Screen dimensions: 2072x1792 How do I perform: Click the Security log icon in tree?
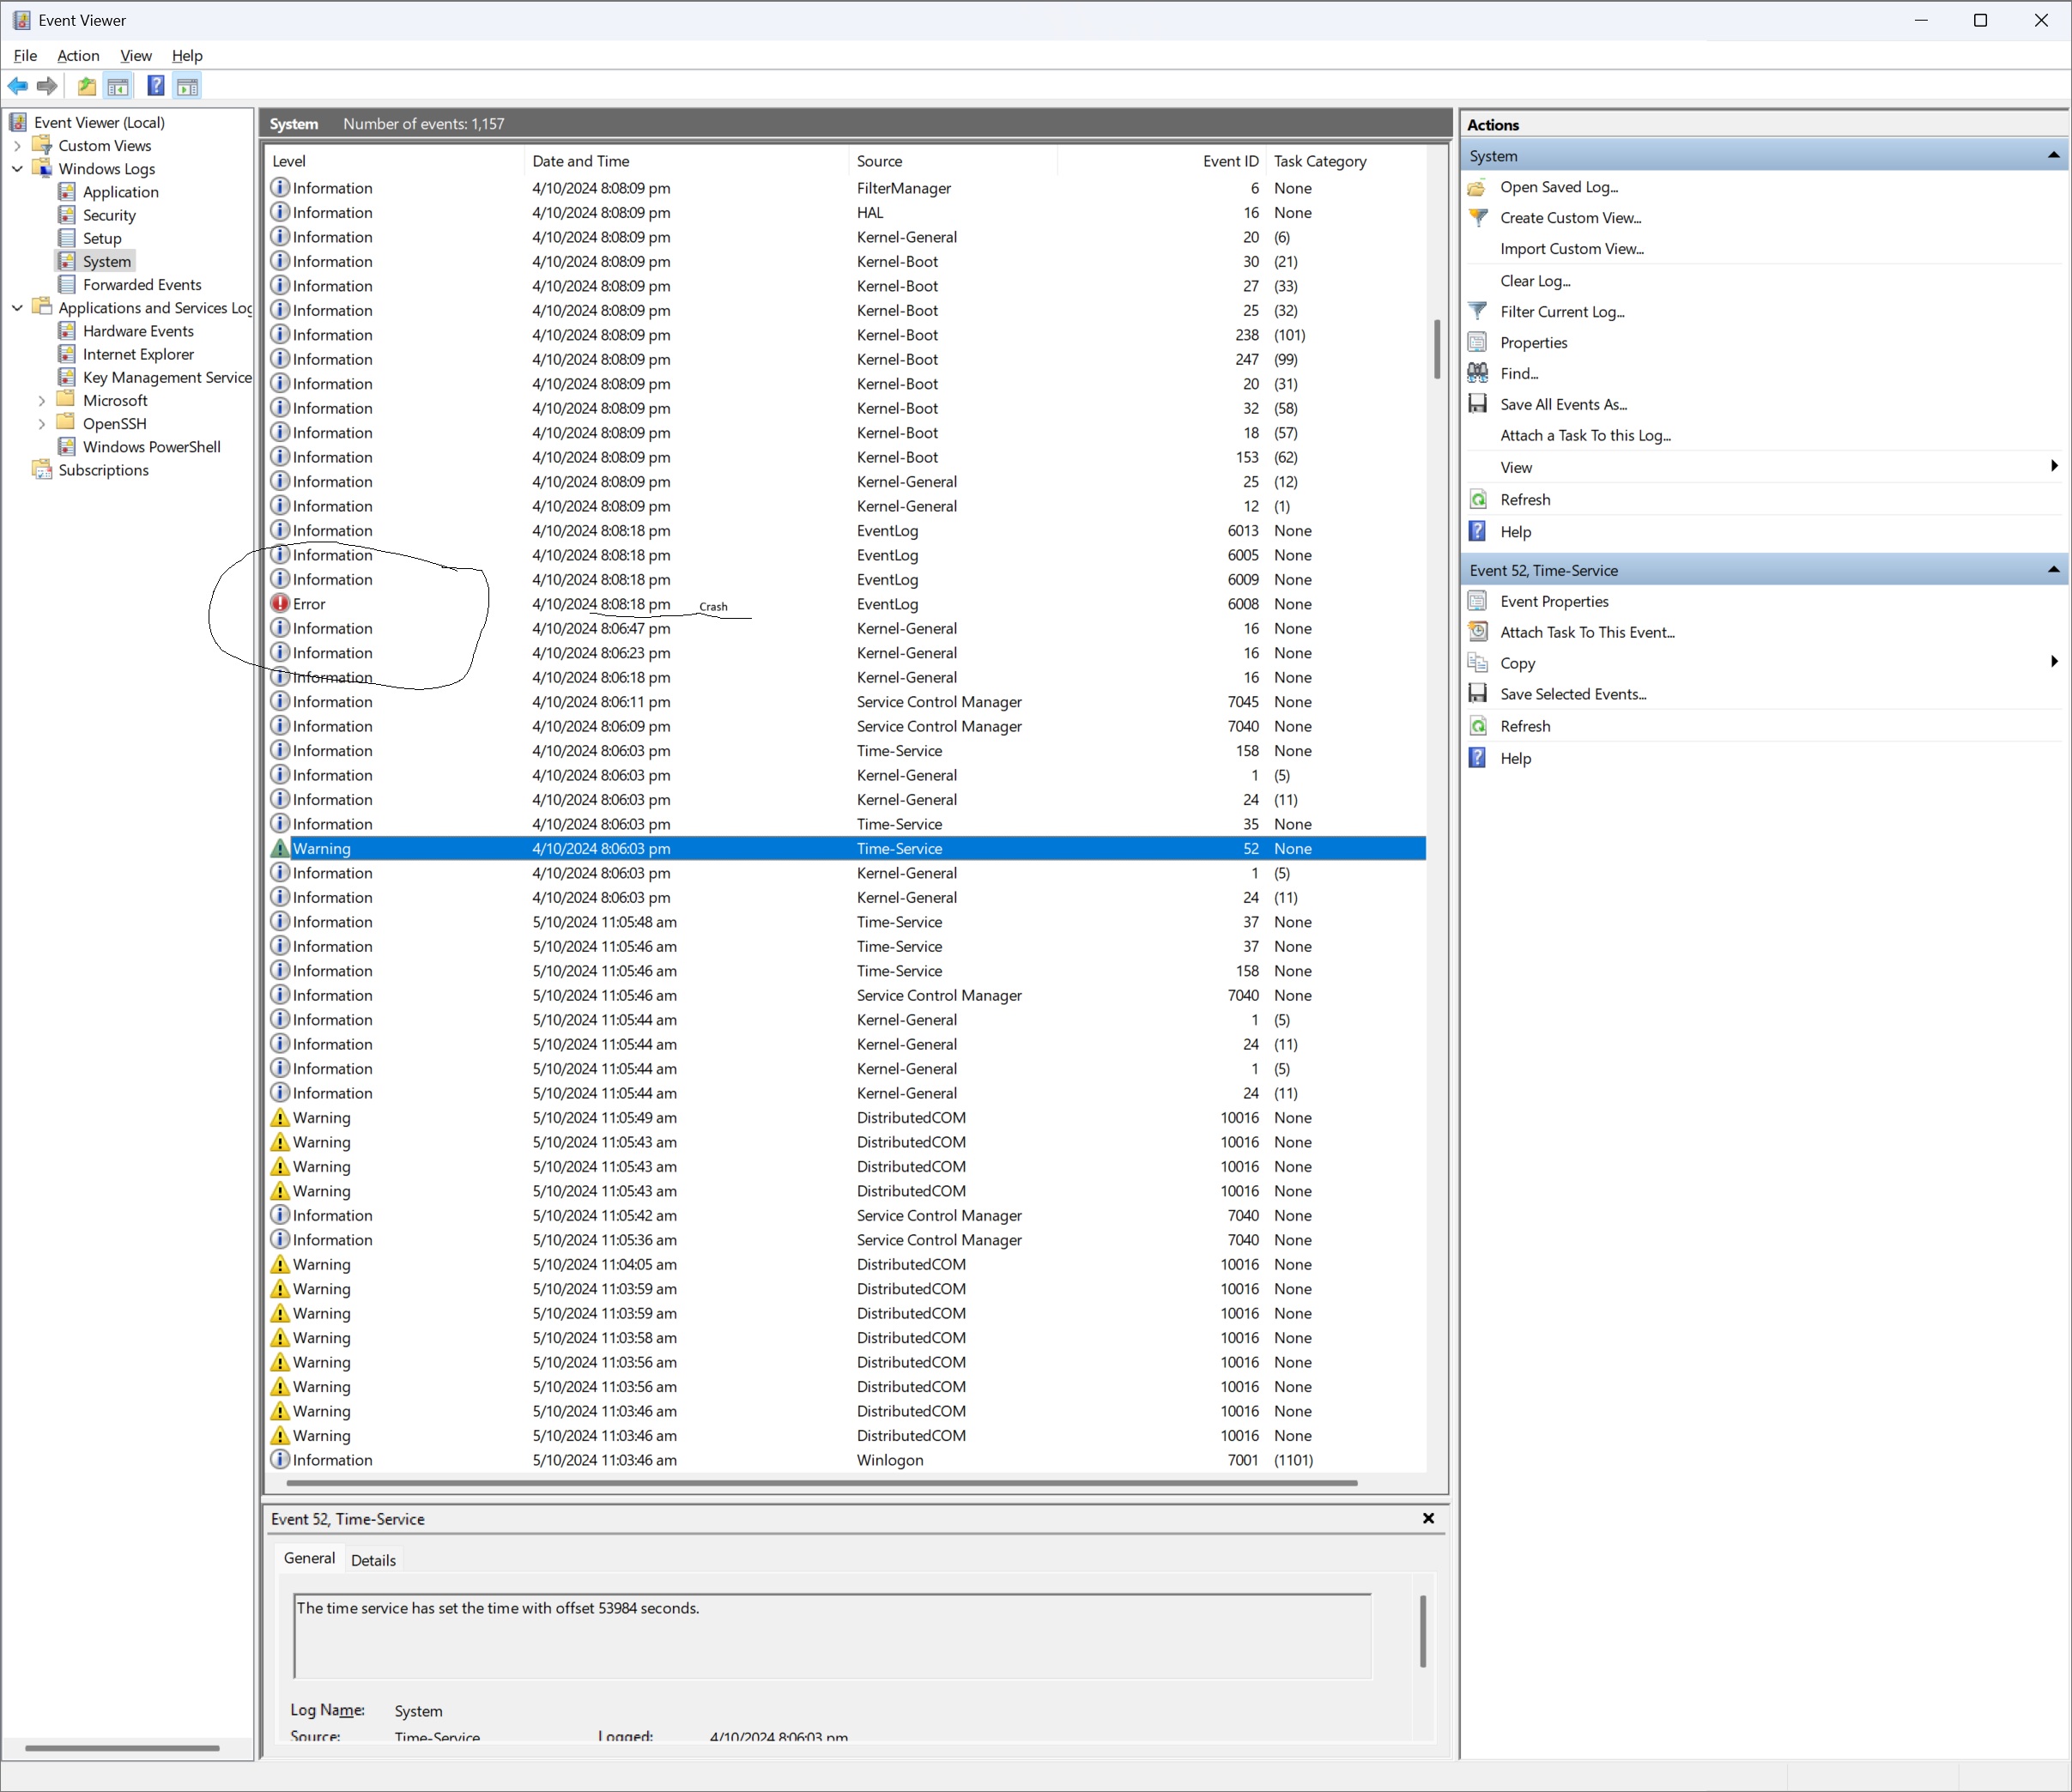67,215
